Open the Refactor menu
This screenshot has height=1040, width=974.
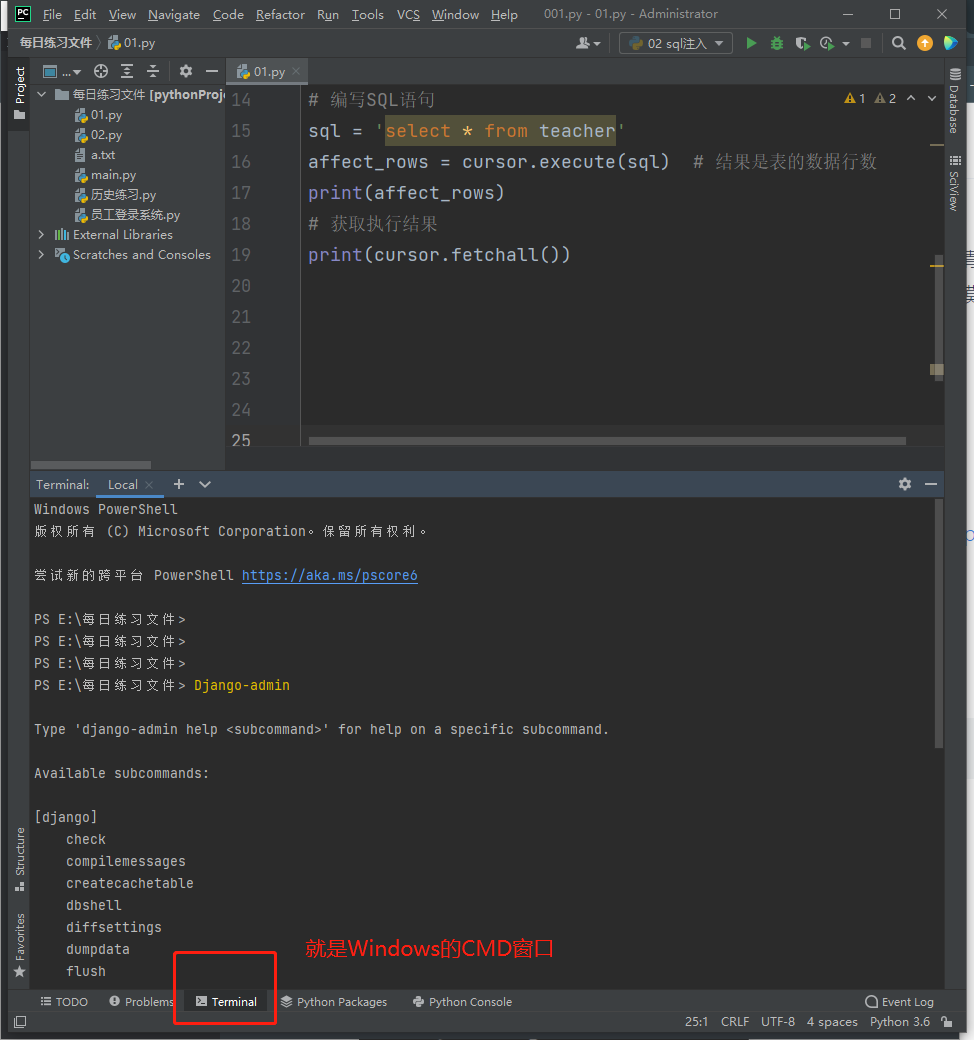[280, 15]
